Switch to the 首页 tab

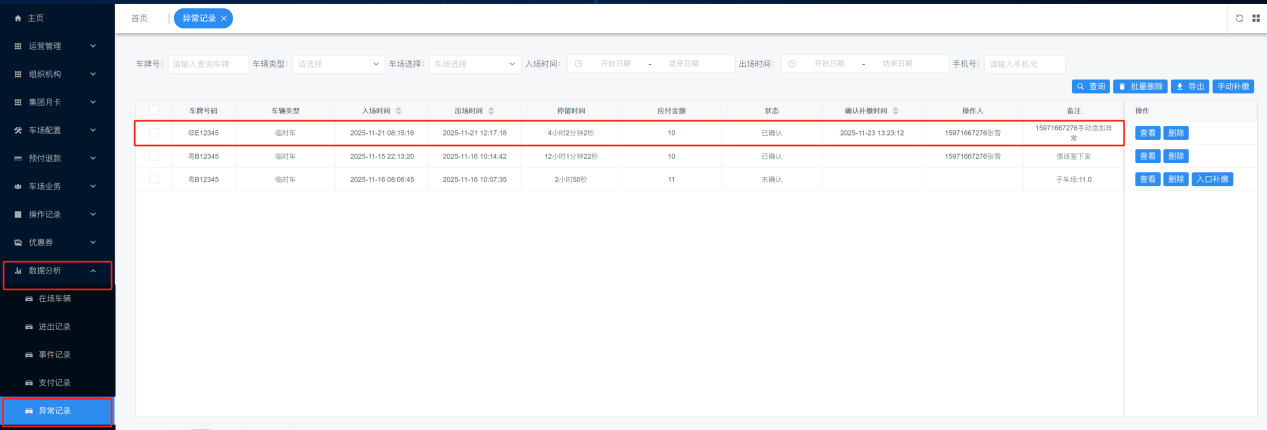click(x=139, y=18)
